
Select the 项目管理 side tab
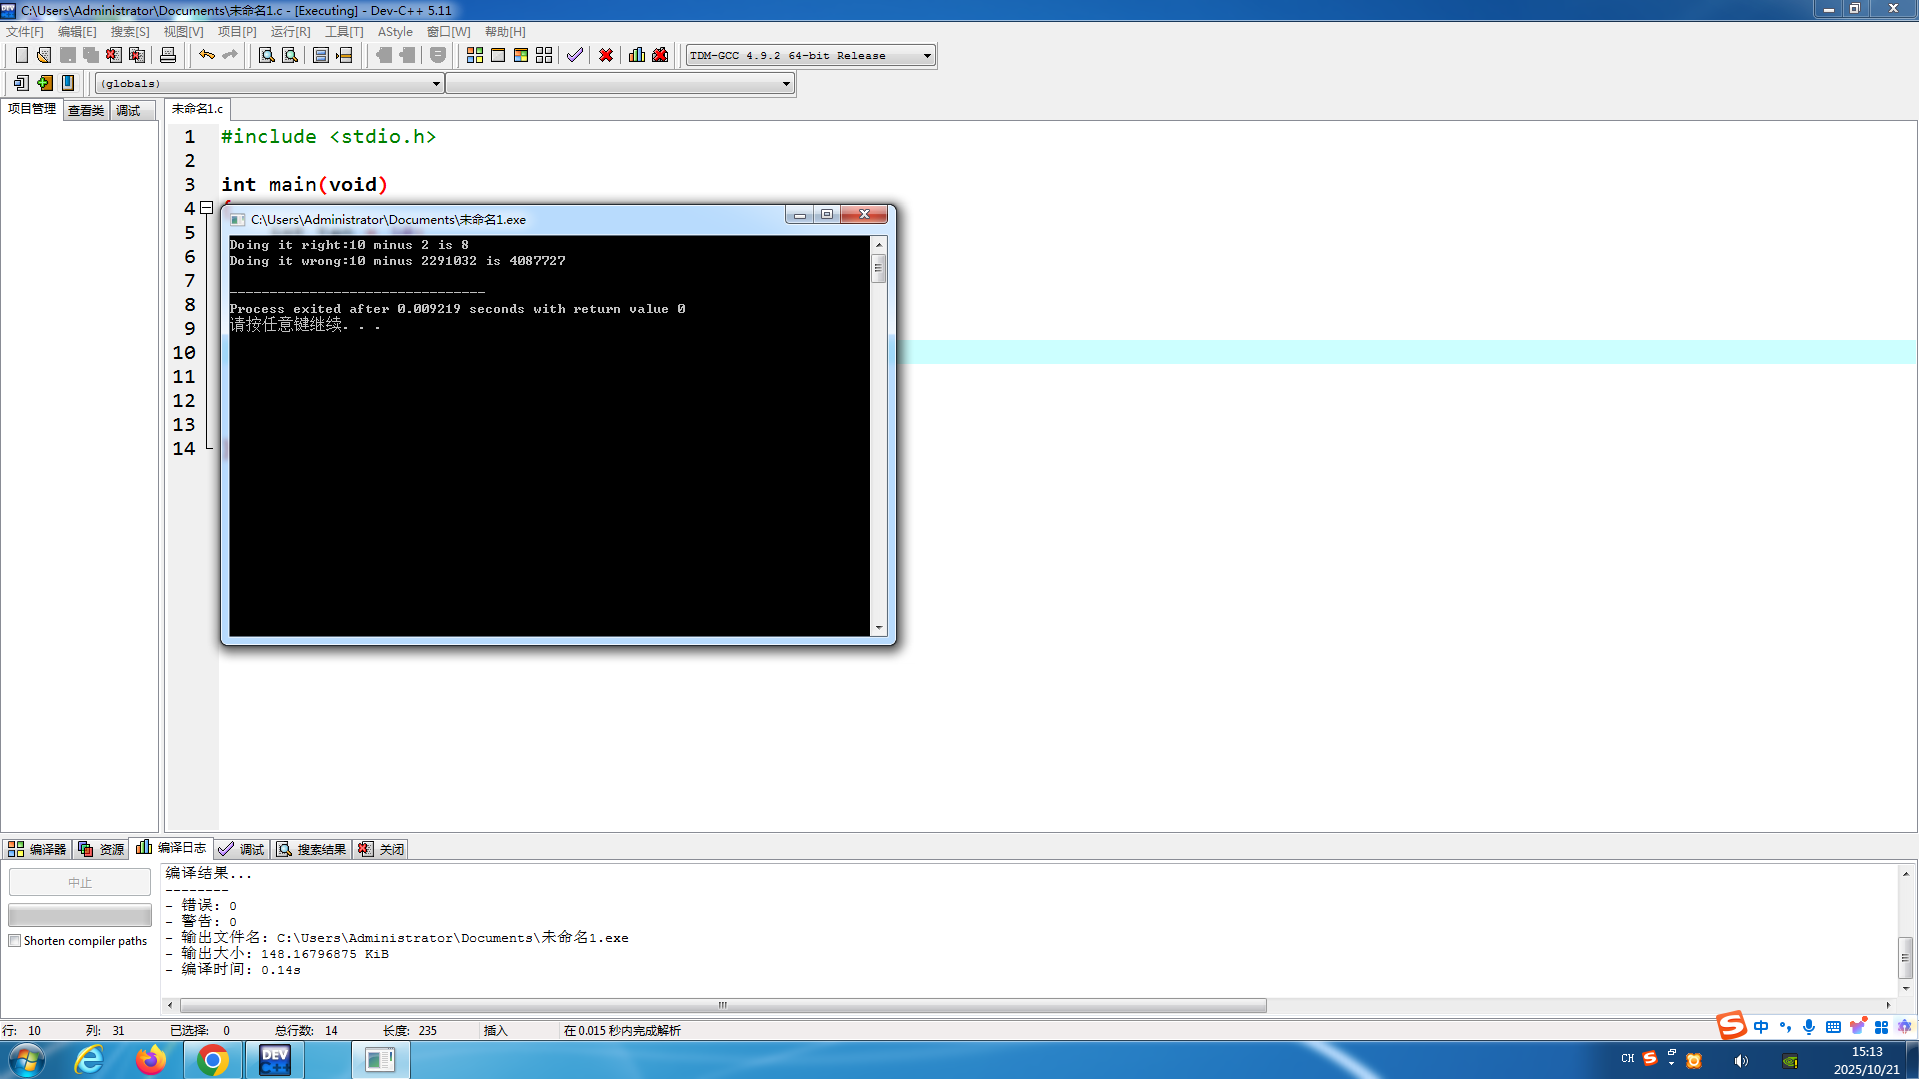tap(32, 109)
